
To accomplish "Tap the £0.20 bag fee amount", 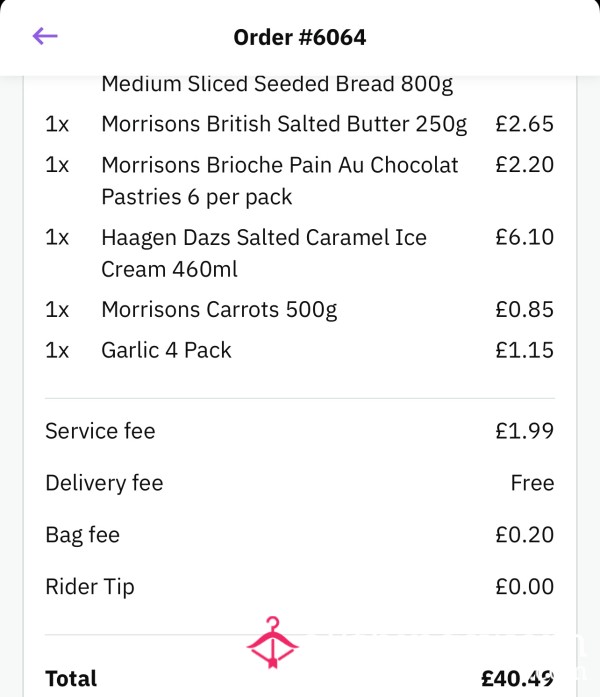I will tap(524, 535).
